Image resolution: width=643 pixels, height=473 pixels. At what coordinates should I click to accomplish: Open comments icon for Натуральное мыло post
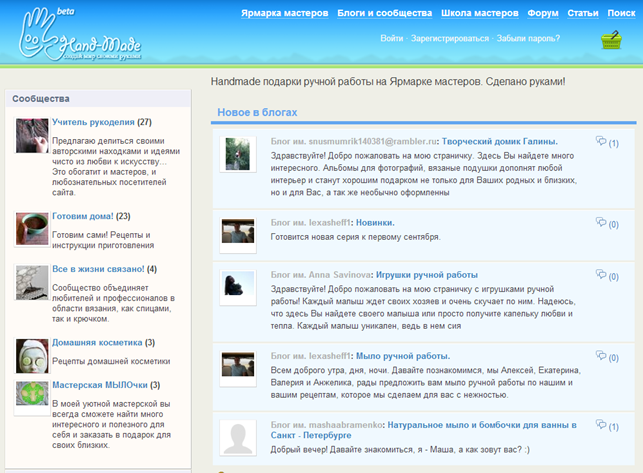click(601, 425)
